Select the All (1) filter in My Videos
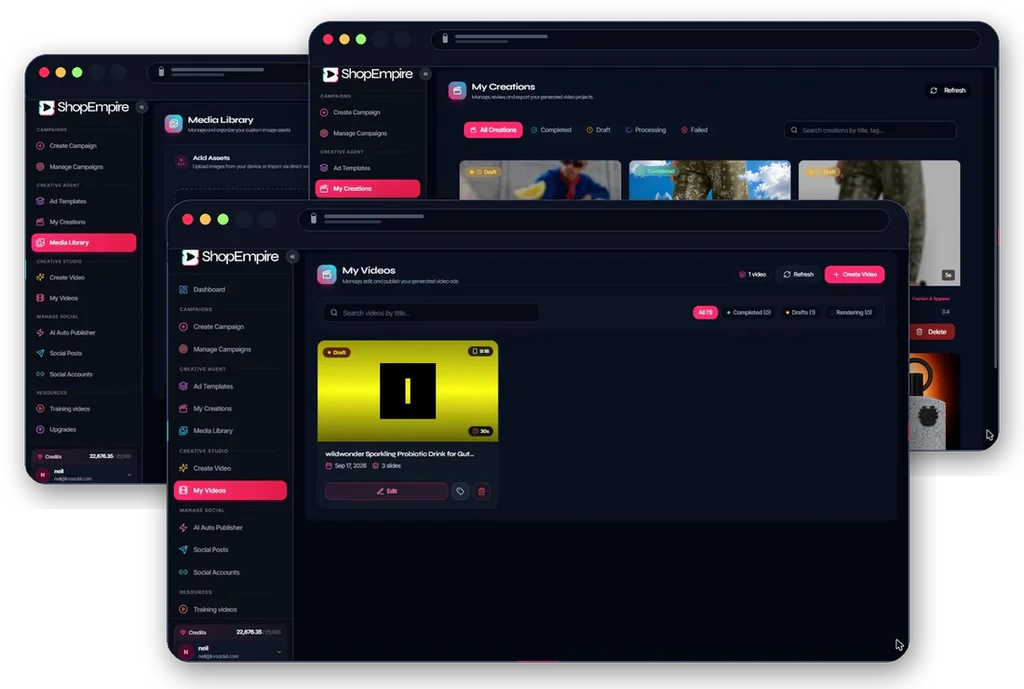Viewport: 1024px width, 689px height. click(x=705, y=312)
